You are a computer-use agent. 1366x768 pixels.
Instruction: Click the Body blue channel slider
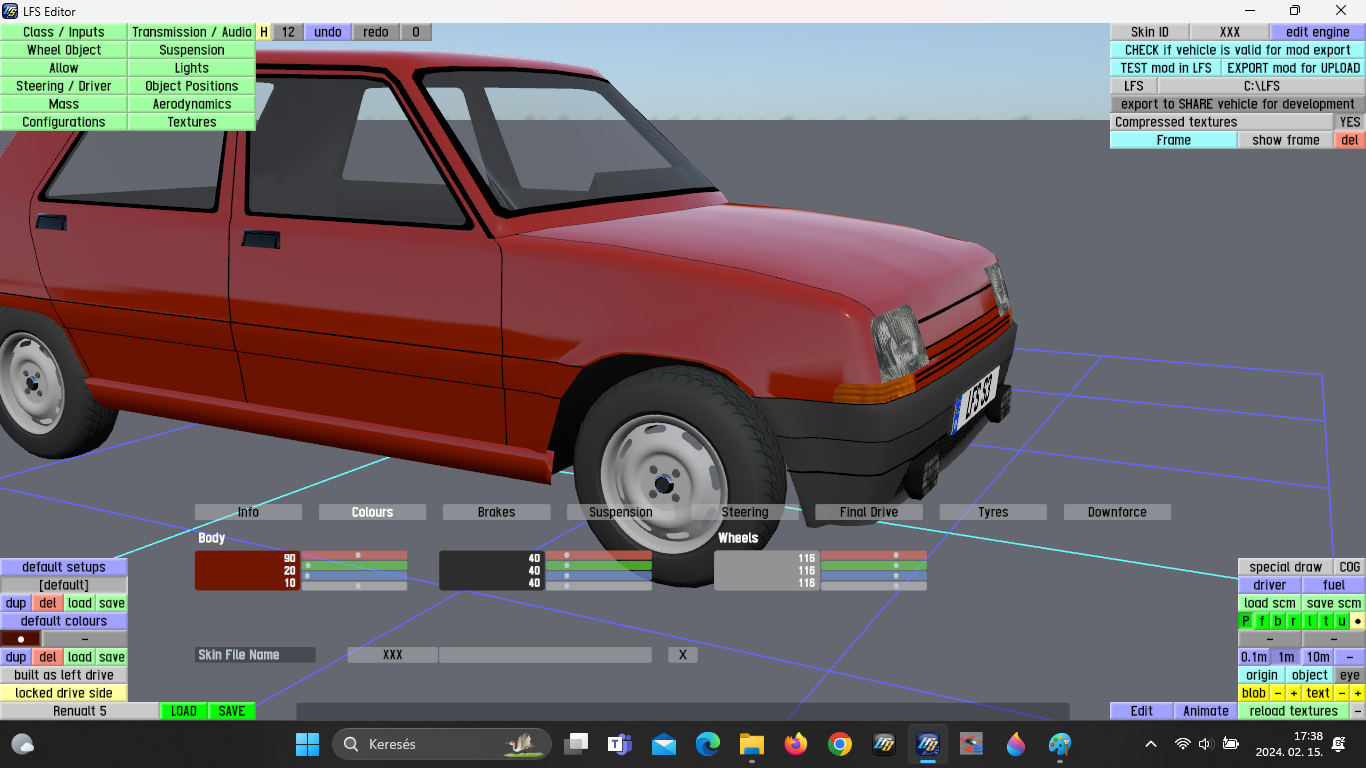pyautogui.click(x=355, y=576)
